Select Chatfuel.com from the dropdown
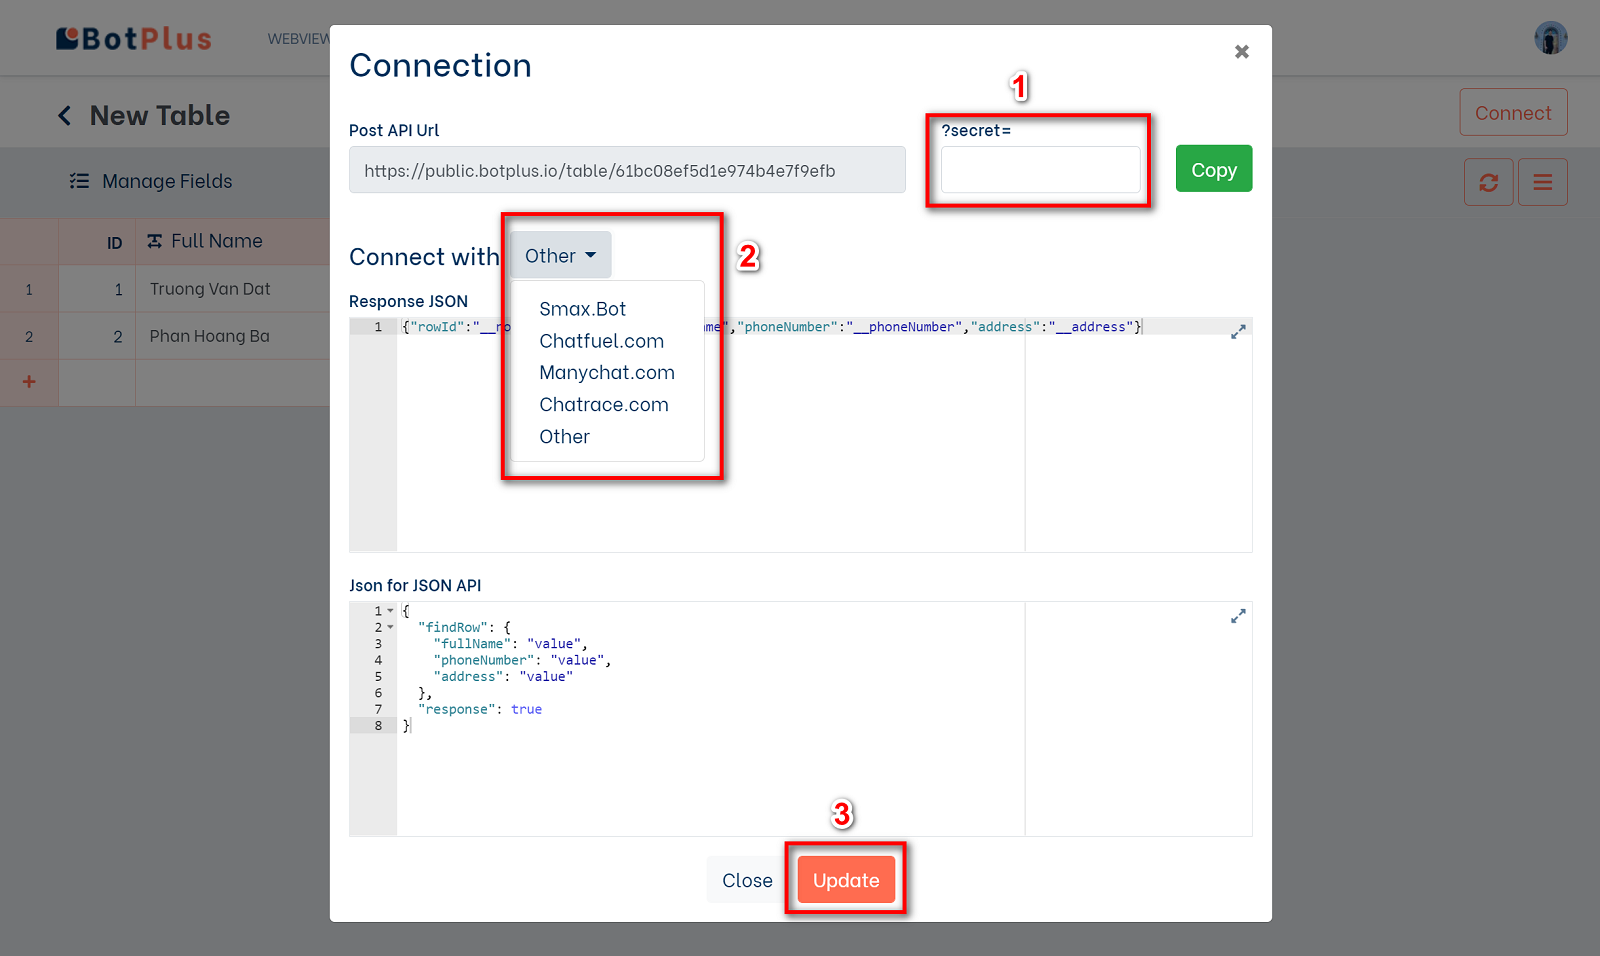Viewport: 1600px width, 956px height. coord(601,341)
